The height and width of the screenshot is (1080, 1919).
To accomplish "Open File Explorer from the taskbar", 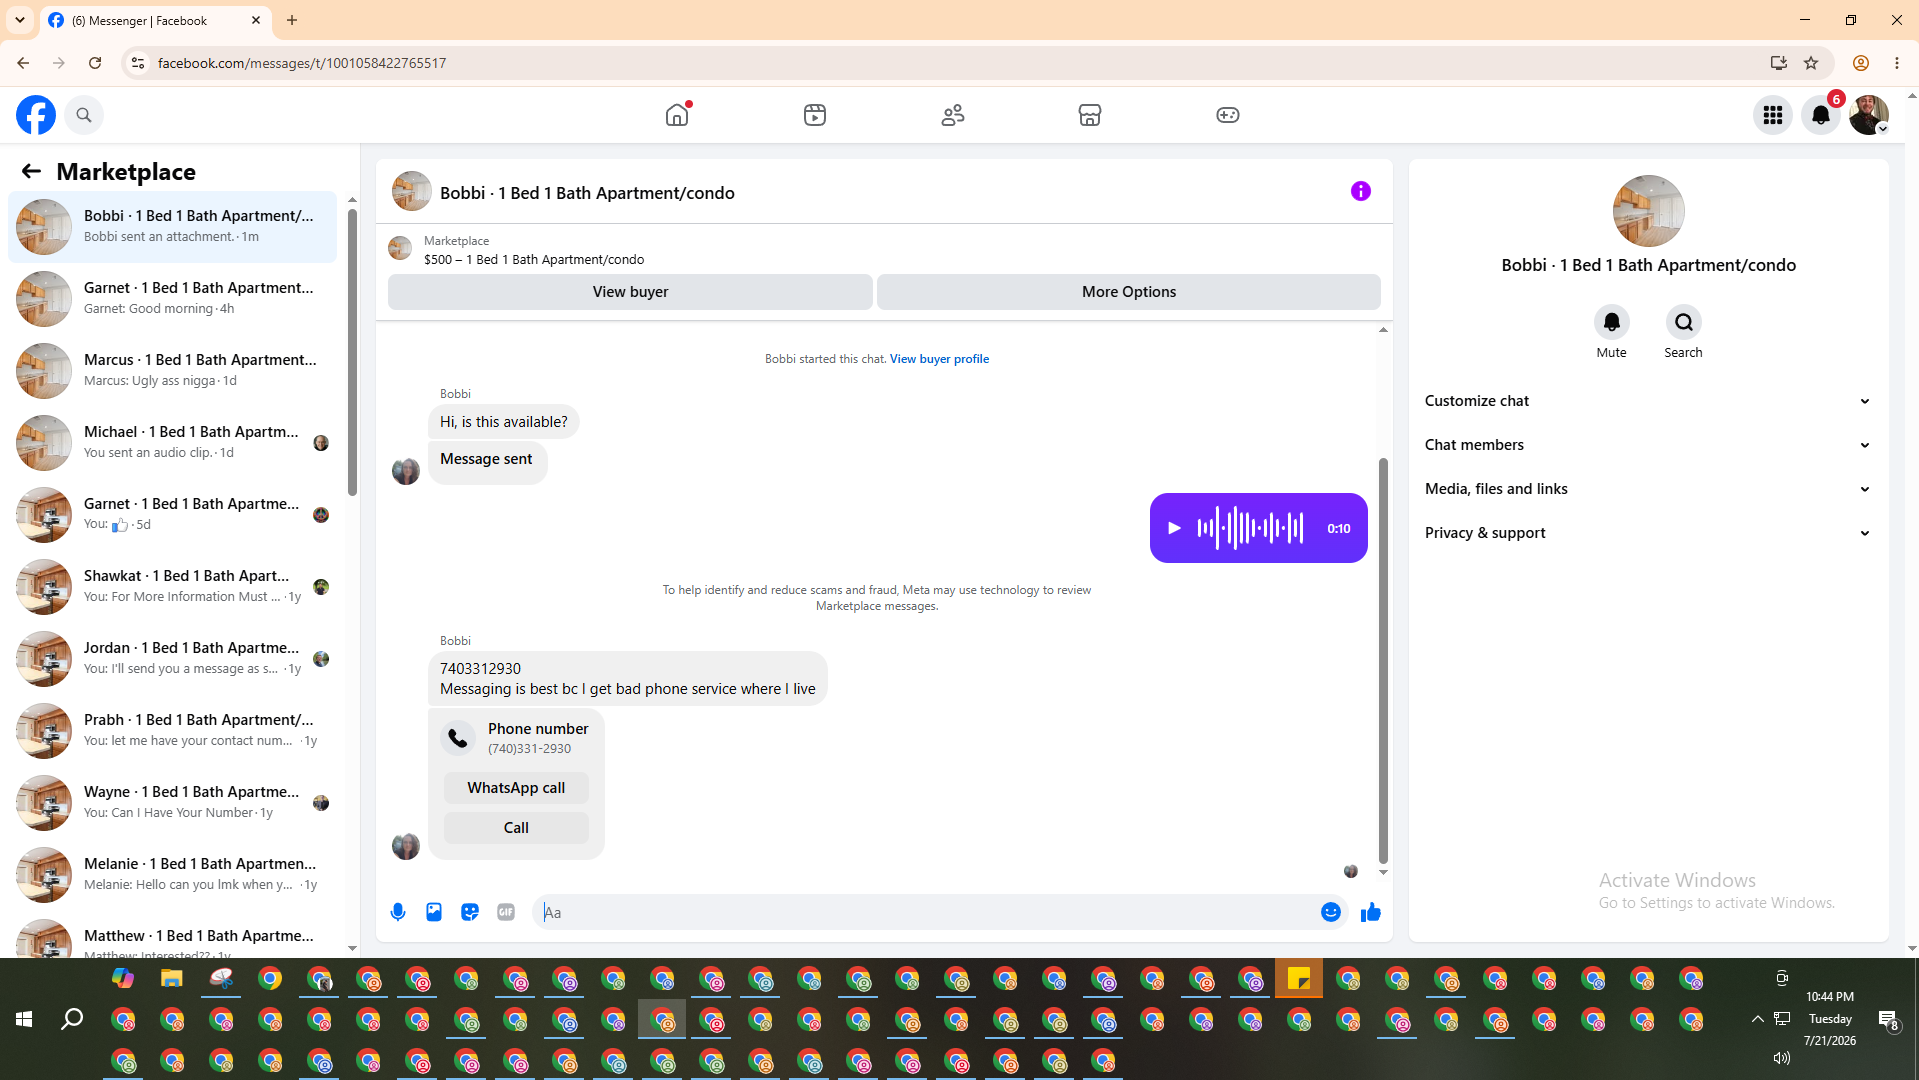I will (172, 978).
